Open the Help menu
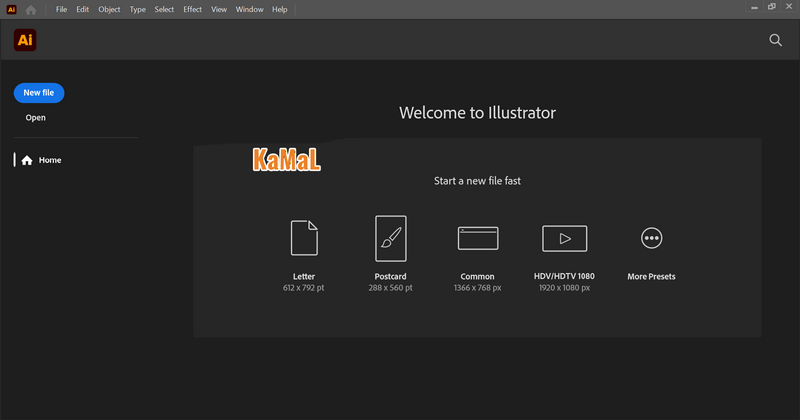800x420 pixels. [280, 9]
